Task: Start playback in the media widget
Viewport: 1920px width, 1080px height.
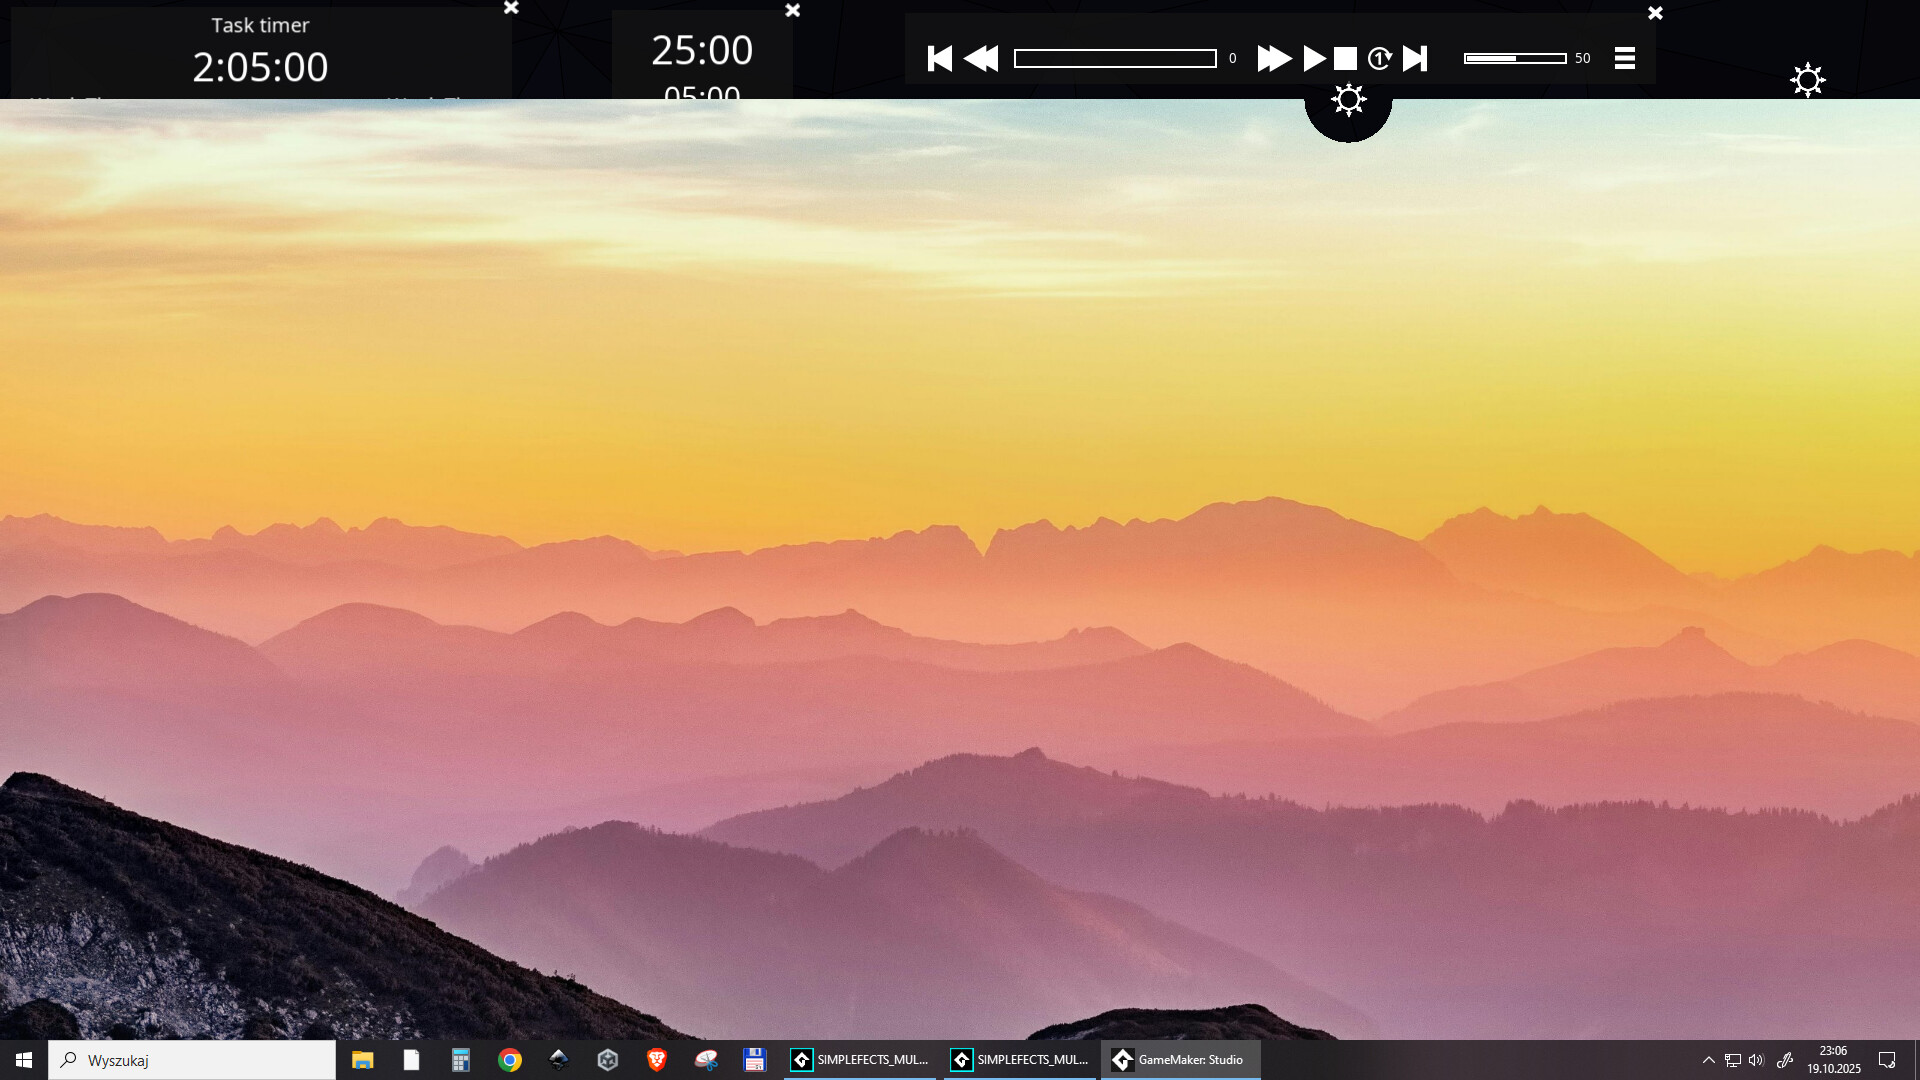Action: point(1313,58)
